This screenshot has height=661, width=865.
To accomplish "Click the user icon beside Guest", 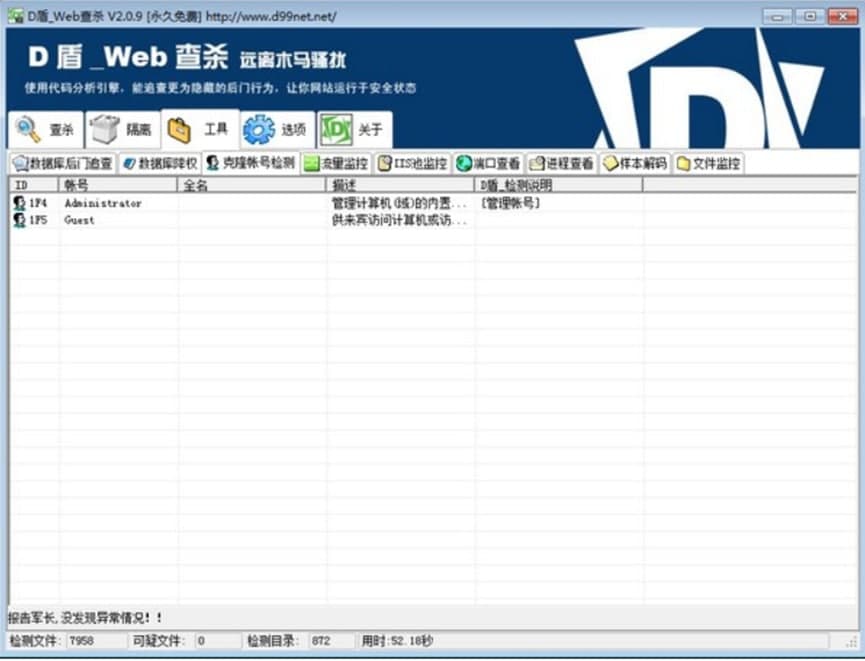I will click(20, 219).
